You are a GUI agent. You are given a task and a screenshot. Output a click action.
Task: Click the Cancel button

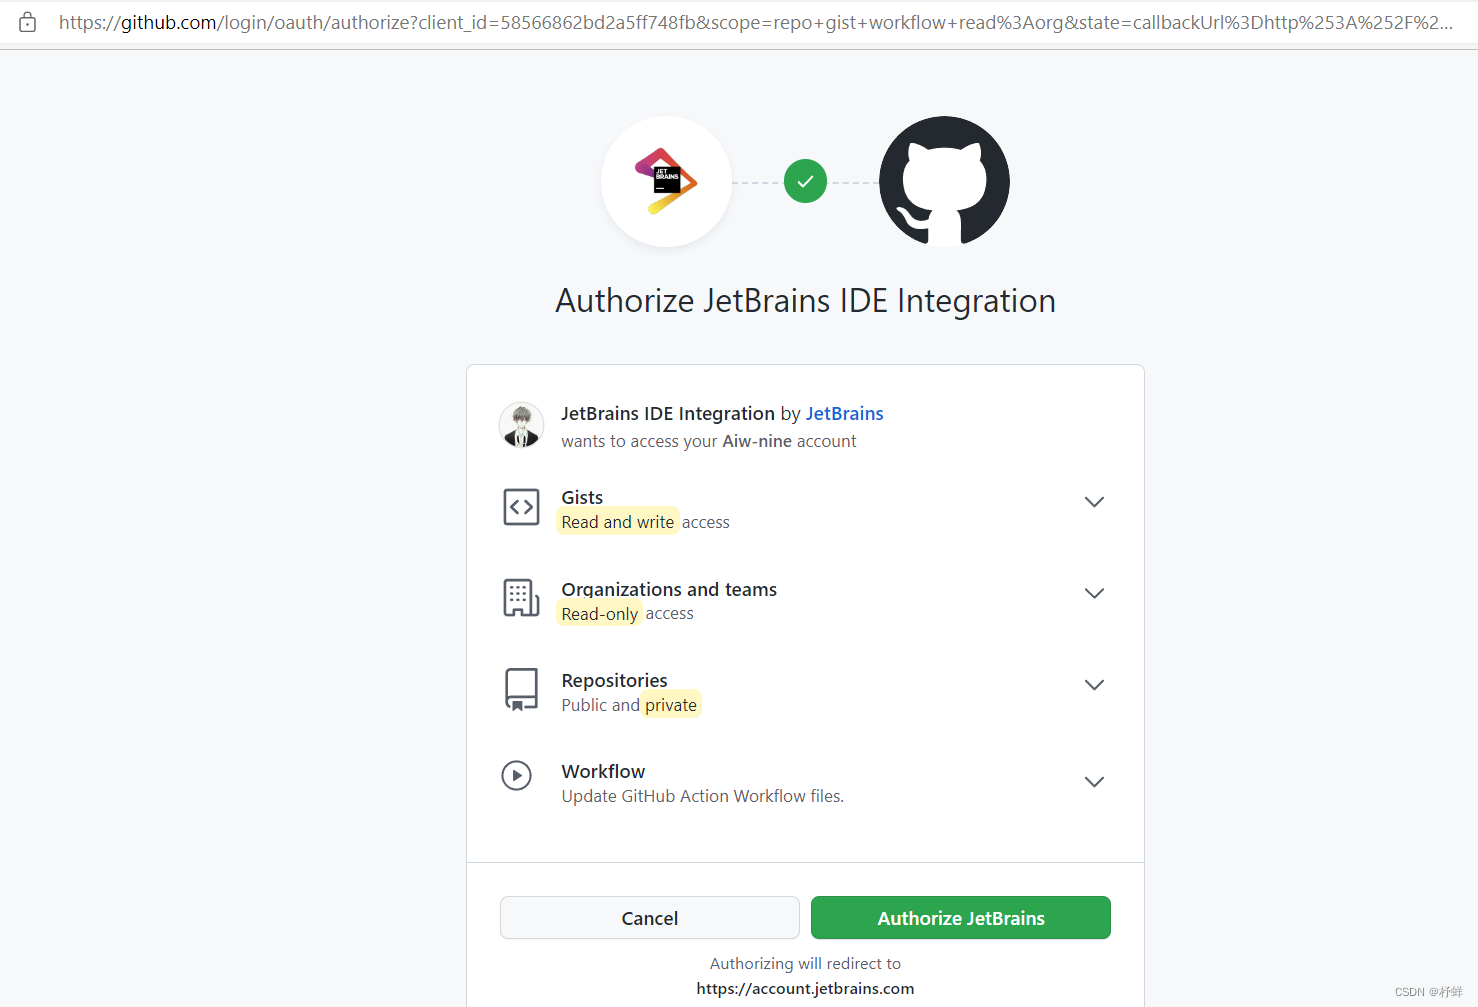click(650, 918)
